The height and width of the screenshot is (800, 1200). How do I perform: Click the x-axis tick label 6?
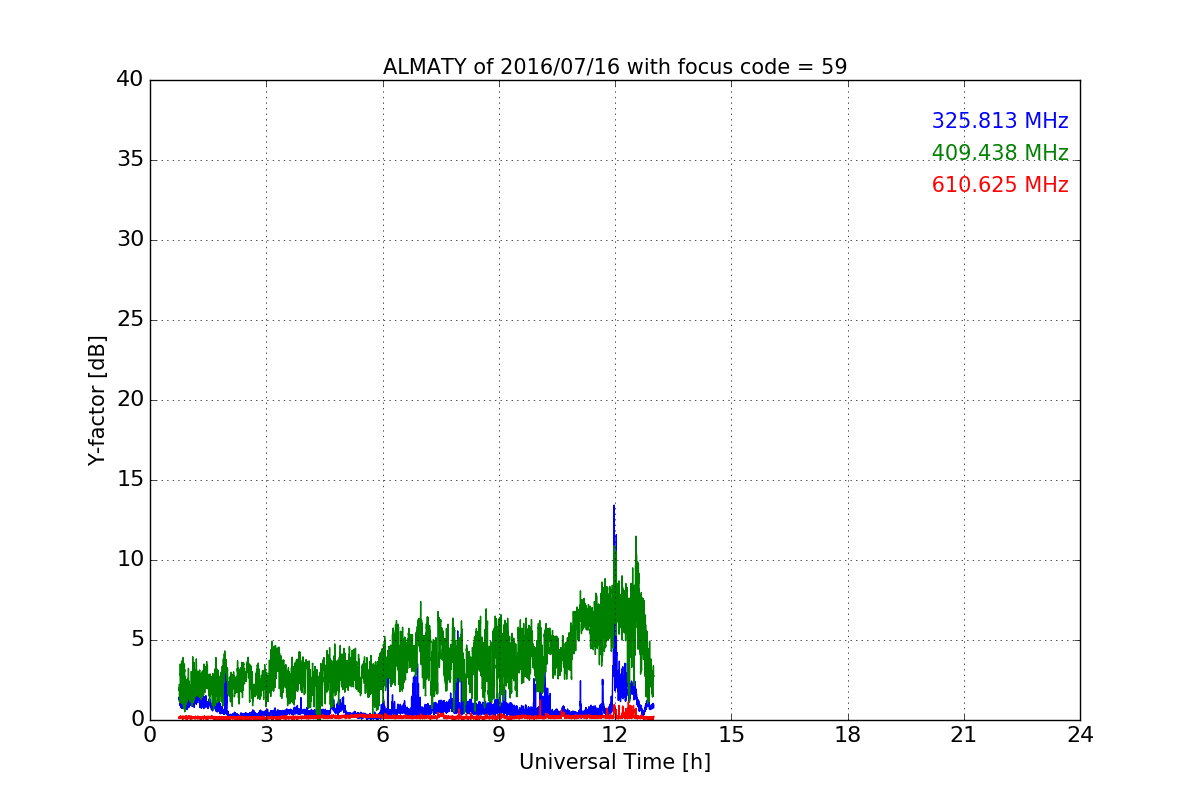click(383, 735)
